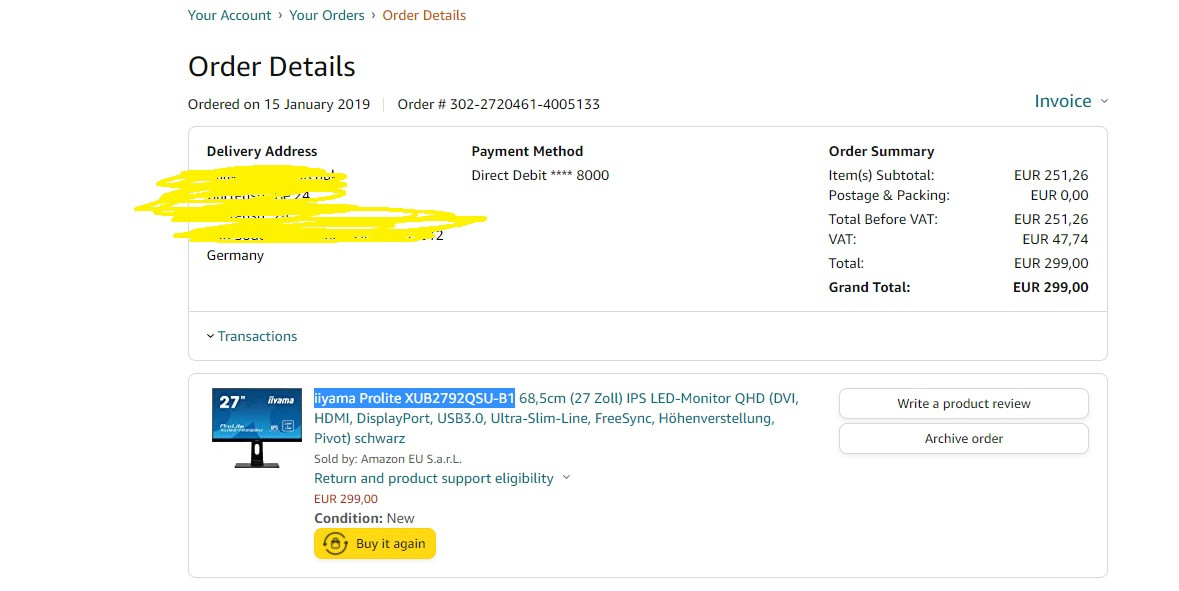1179x591 pixels.
Task: Expand the Transactions section
Action: tap(252, 336)
